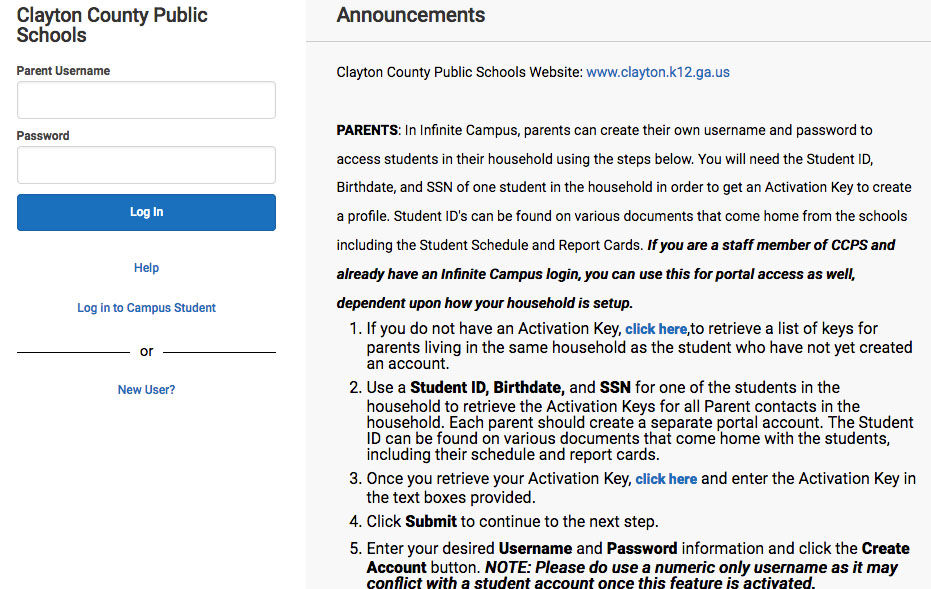Click the bold SSN word in step 2
Viewport: 931px width, 589px height.
coord(615,388)
